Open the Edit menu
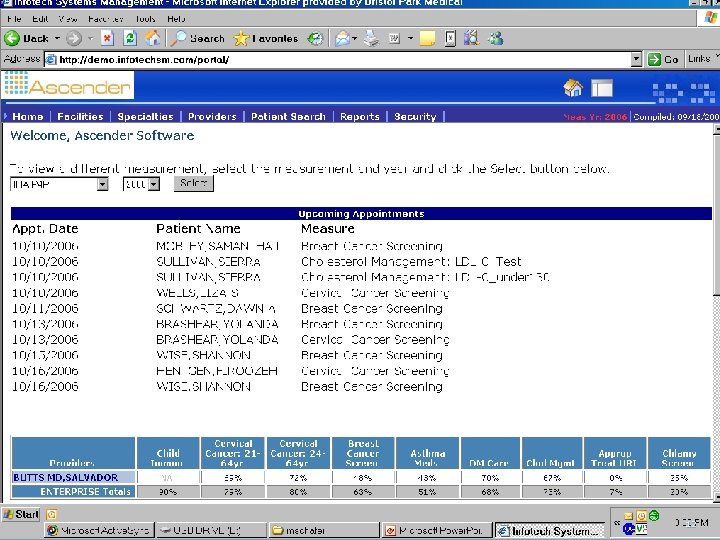Screen dimensions: 720x540 pos(40,19)
